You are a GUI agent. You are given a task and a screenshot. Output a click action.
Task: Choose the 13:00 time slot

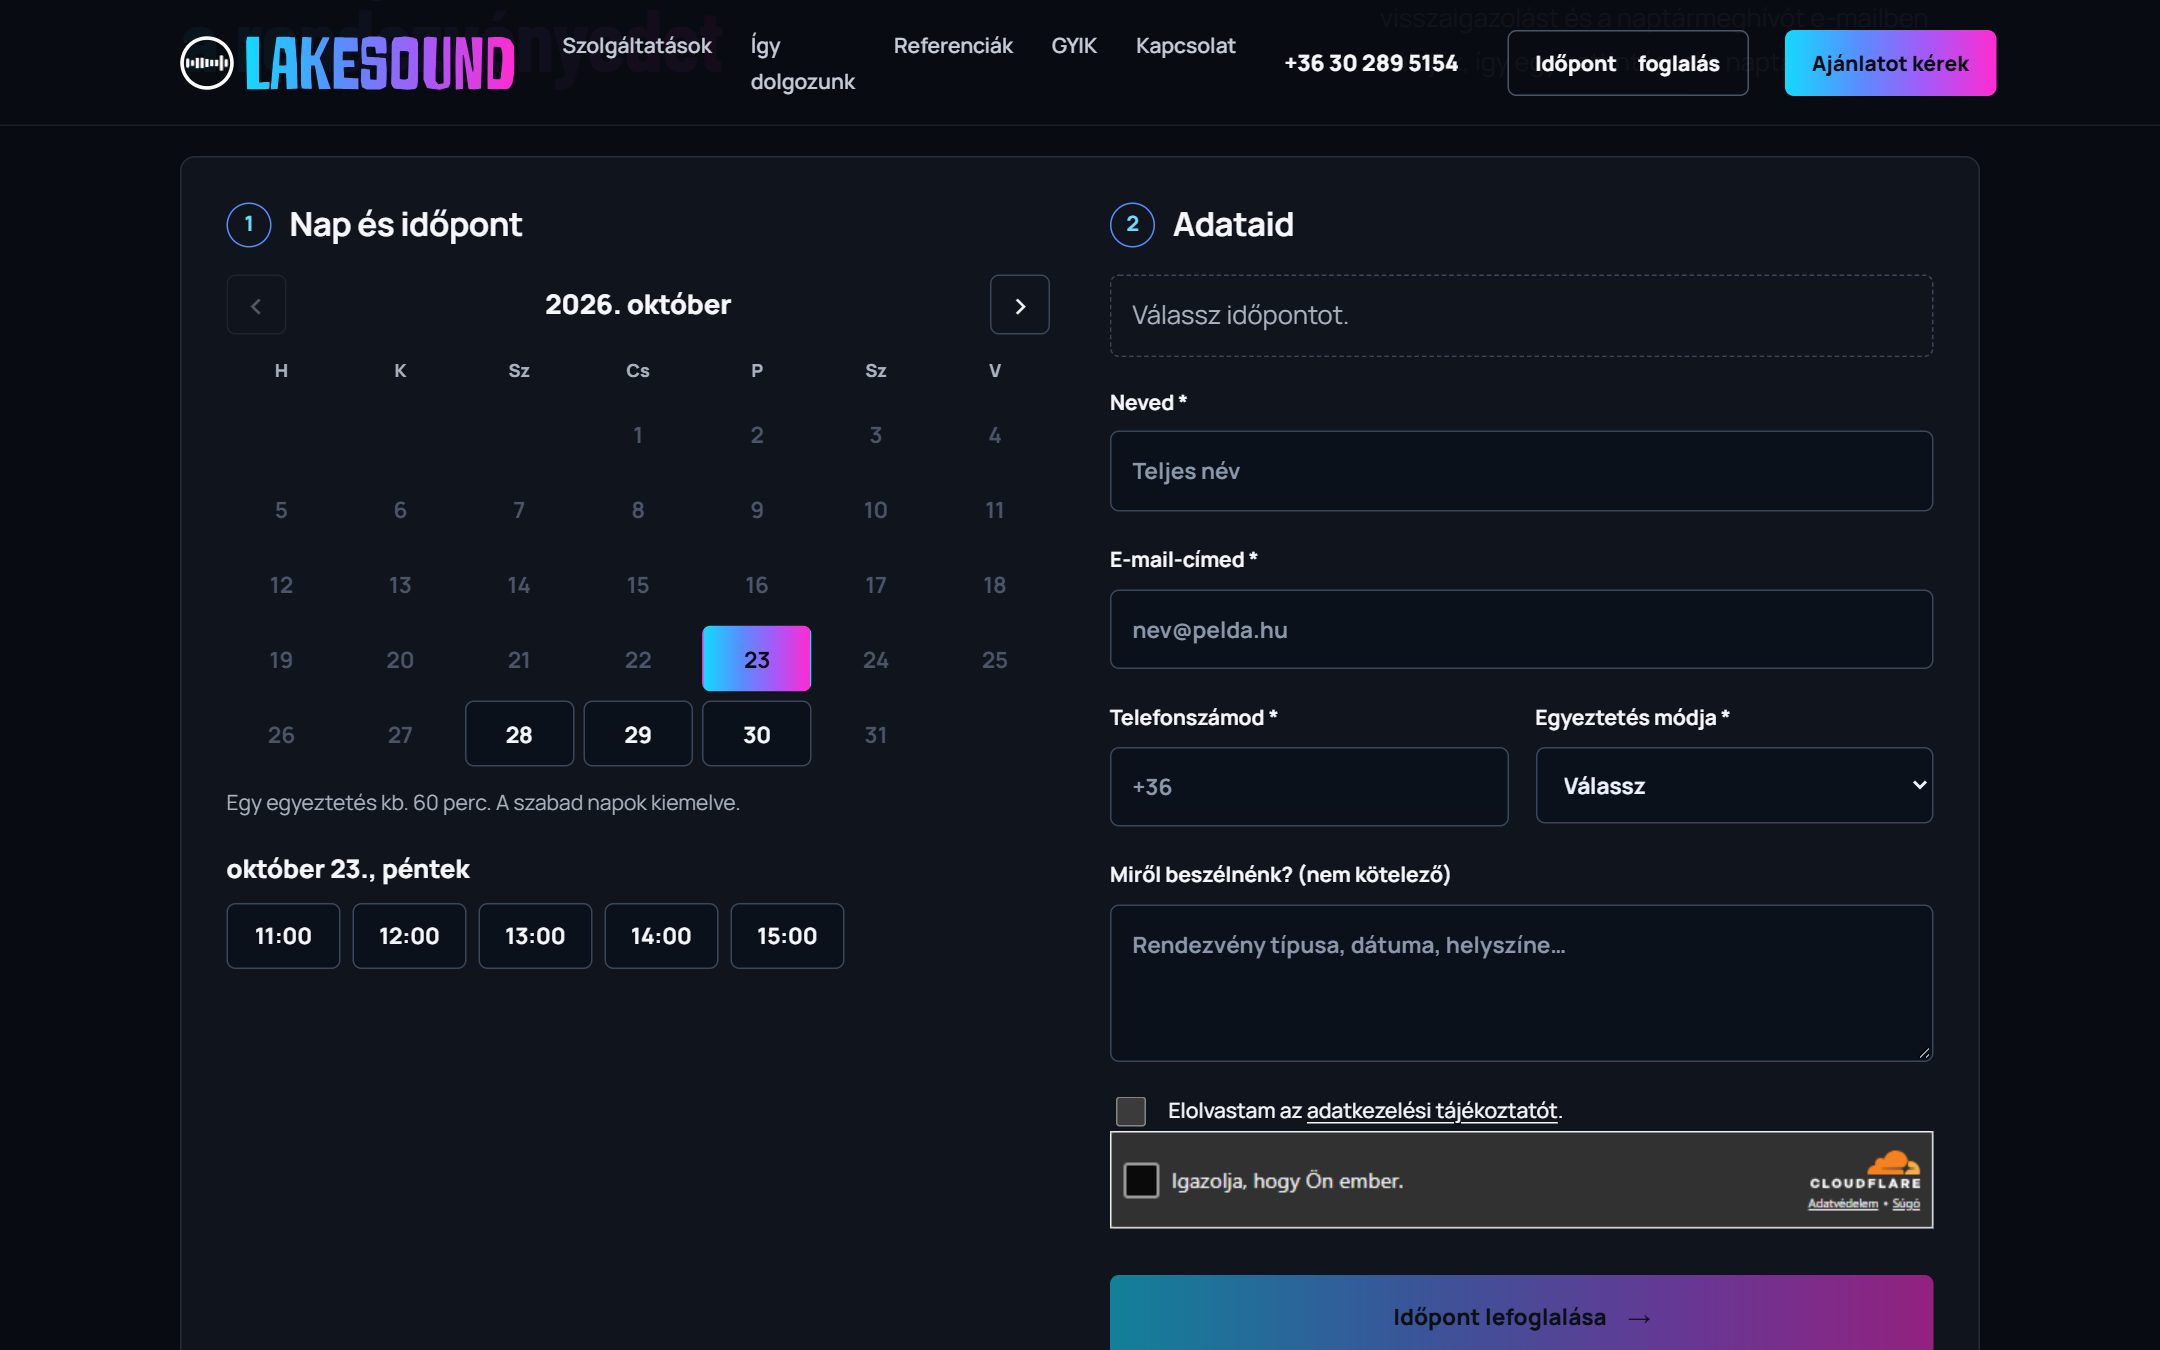535,936
